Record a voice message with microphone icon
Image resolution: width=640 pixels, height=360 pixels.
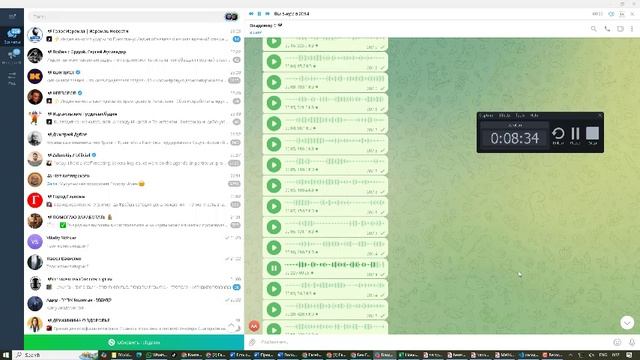[x=631, y=342]
